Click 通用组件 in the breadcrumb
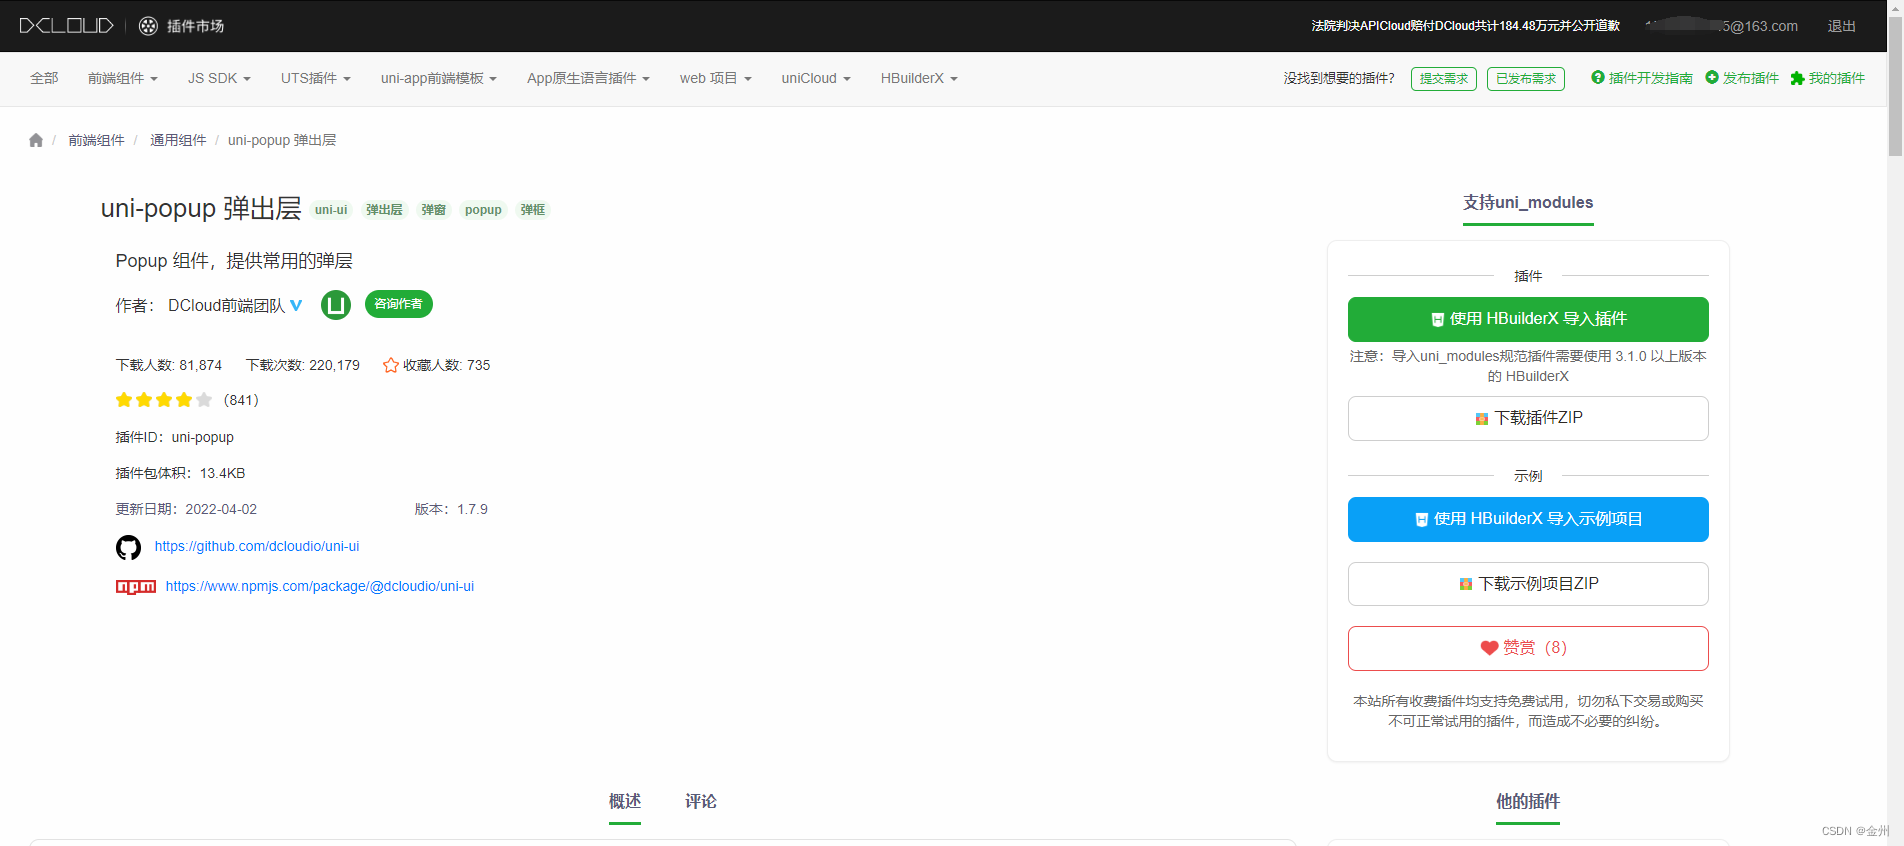 [178, 140]
